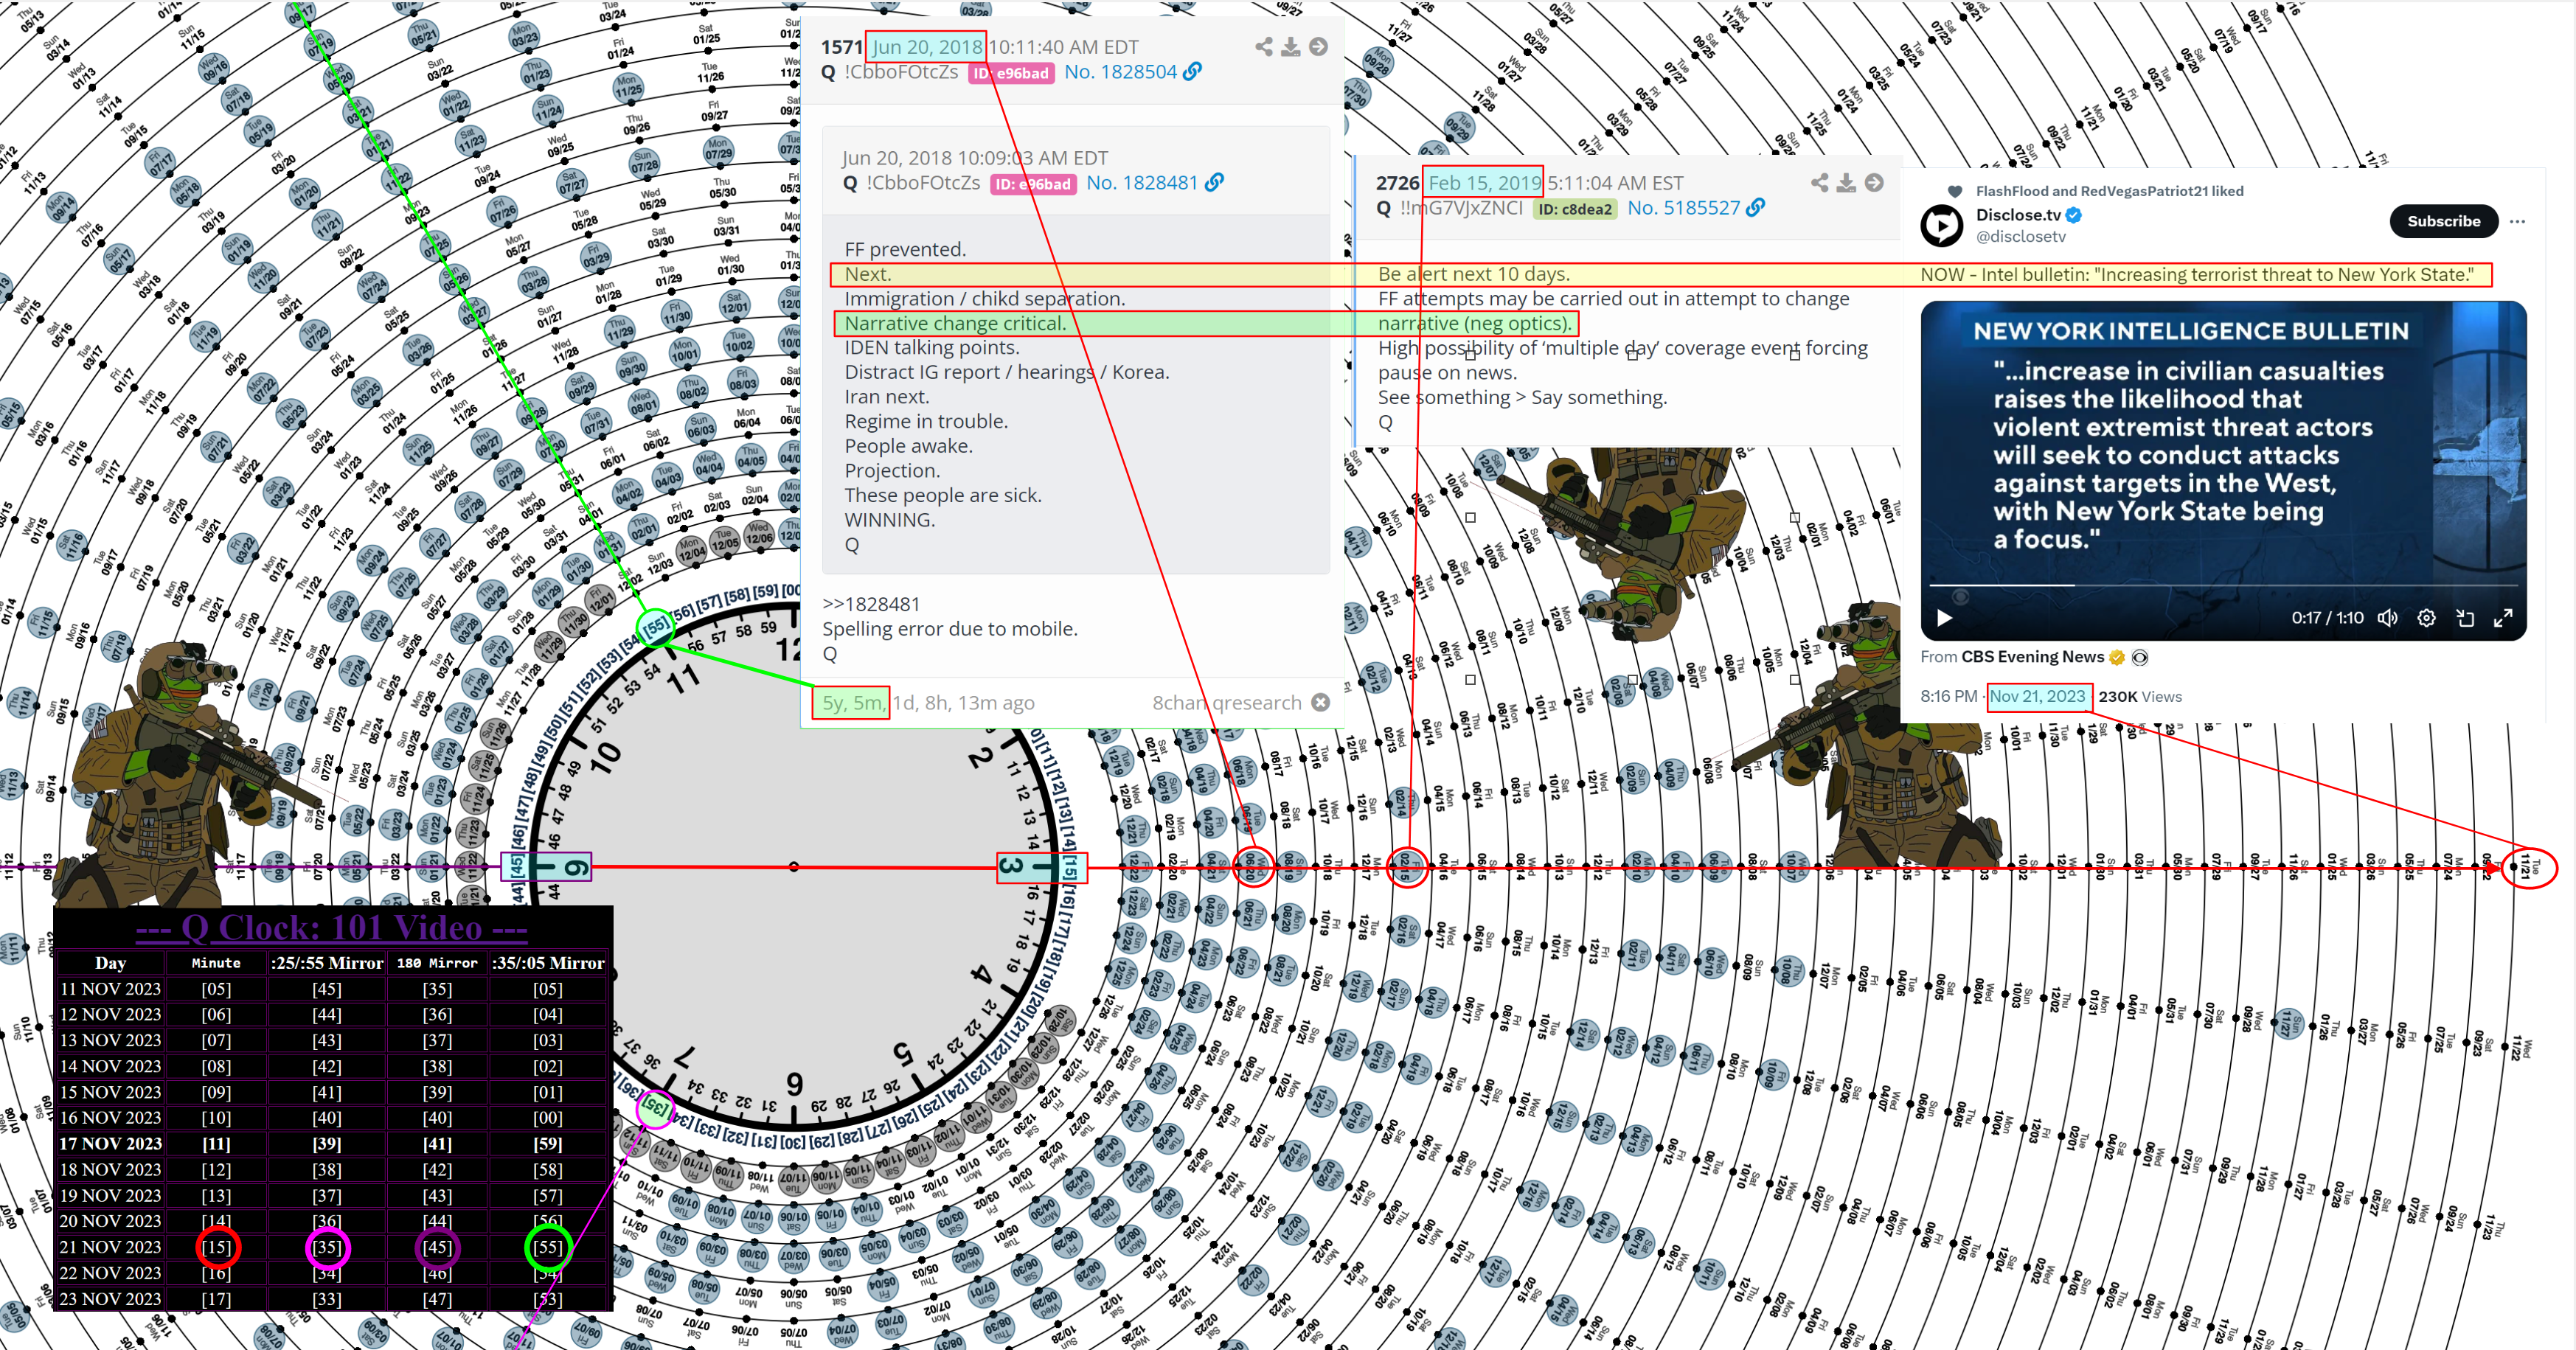Click the 8chan/qresearch source label
Viewport: 2576px width, 1350px height.
1227,702
